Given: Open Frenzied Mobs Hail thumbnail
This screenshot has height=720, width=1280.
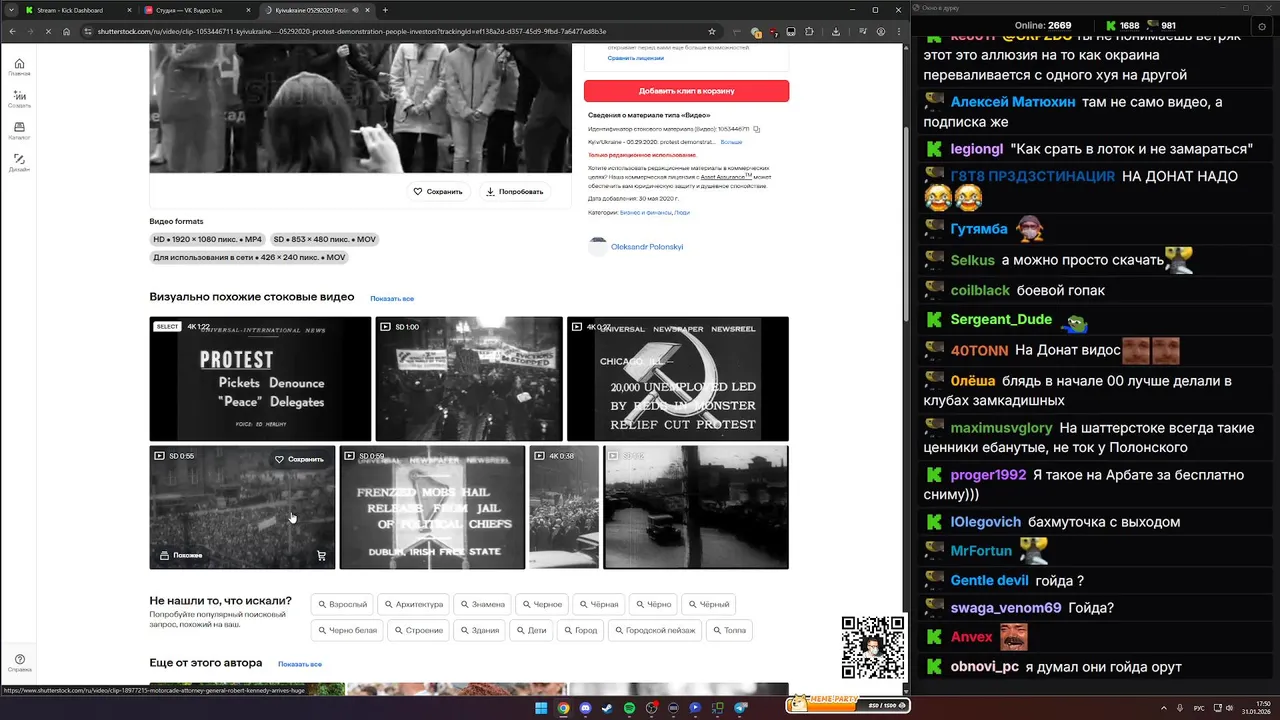Looking at the screenshot, I should pos(432,507).
